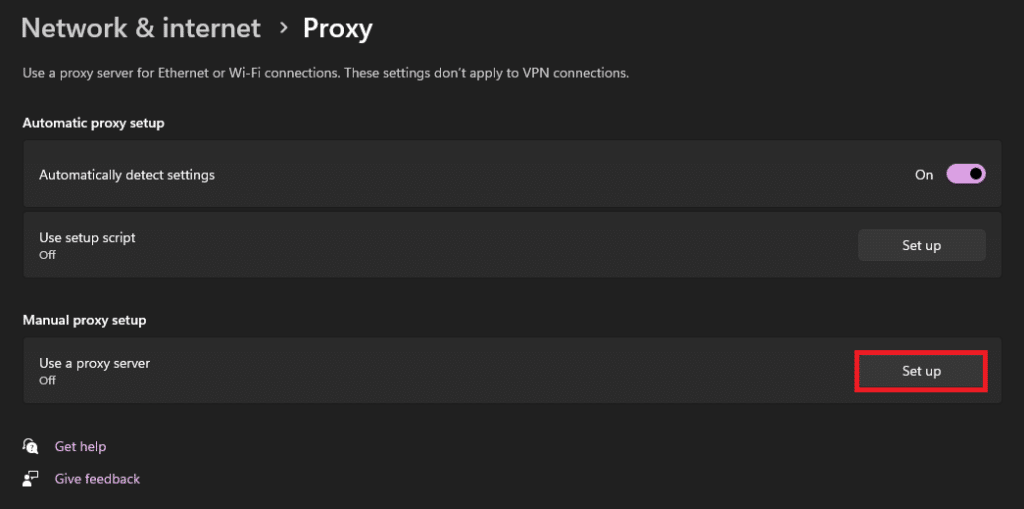Click the Give feedback icon
Screen dimensions: 1024x509
pyautogui.click(x=32, y=478)
